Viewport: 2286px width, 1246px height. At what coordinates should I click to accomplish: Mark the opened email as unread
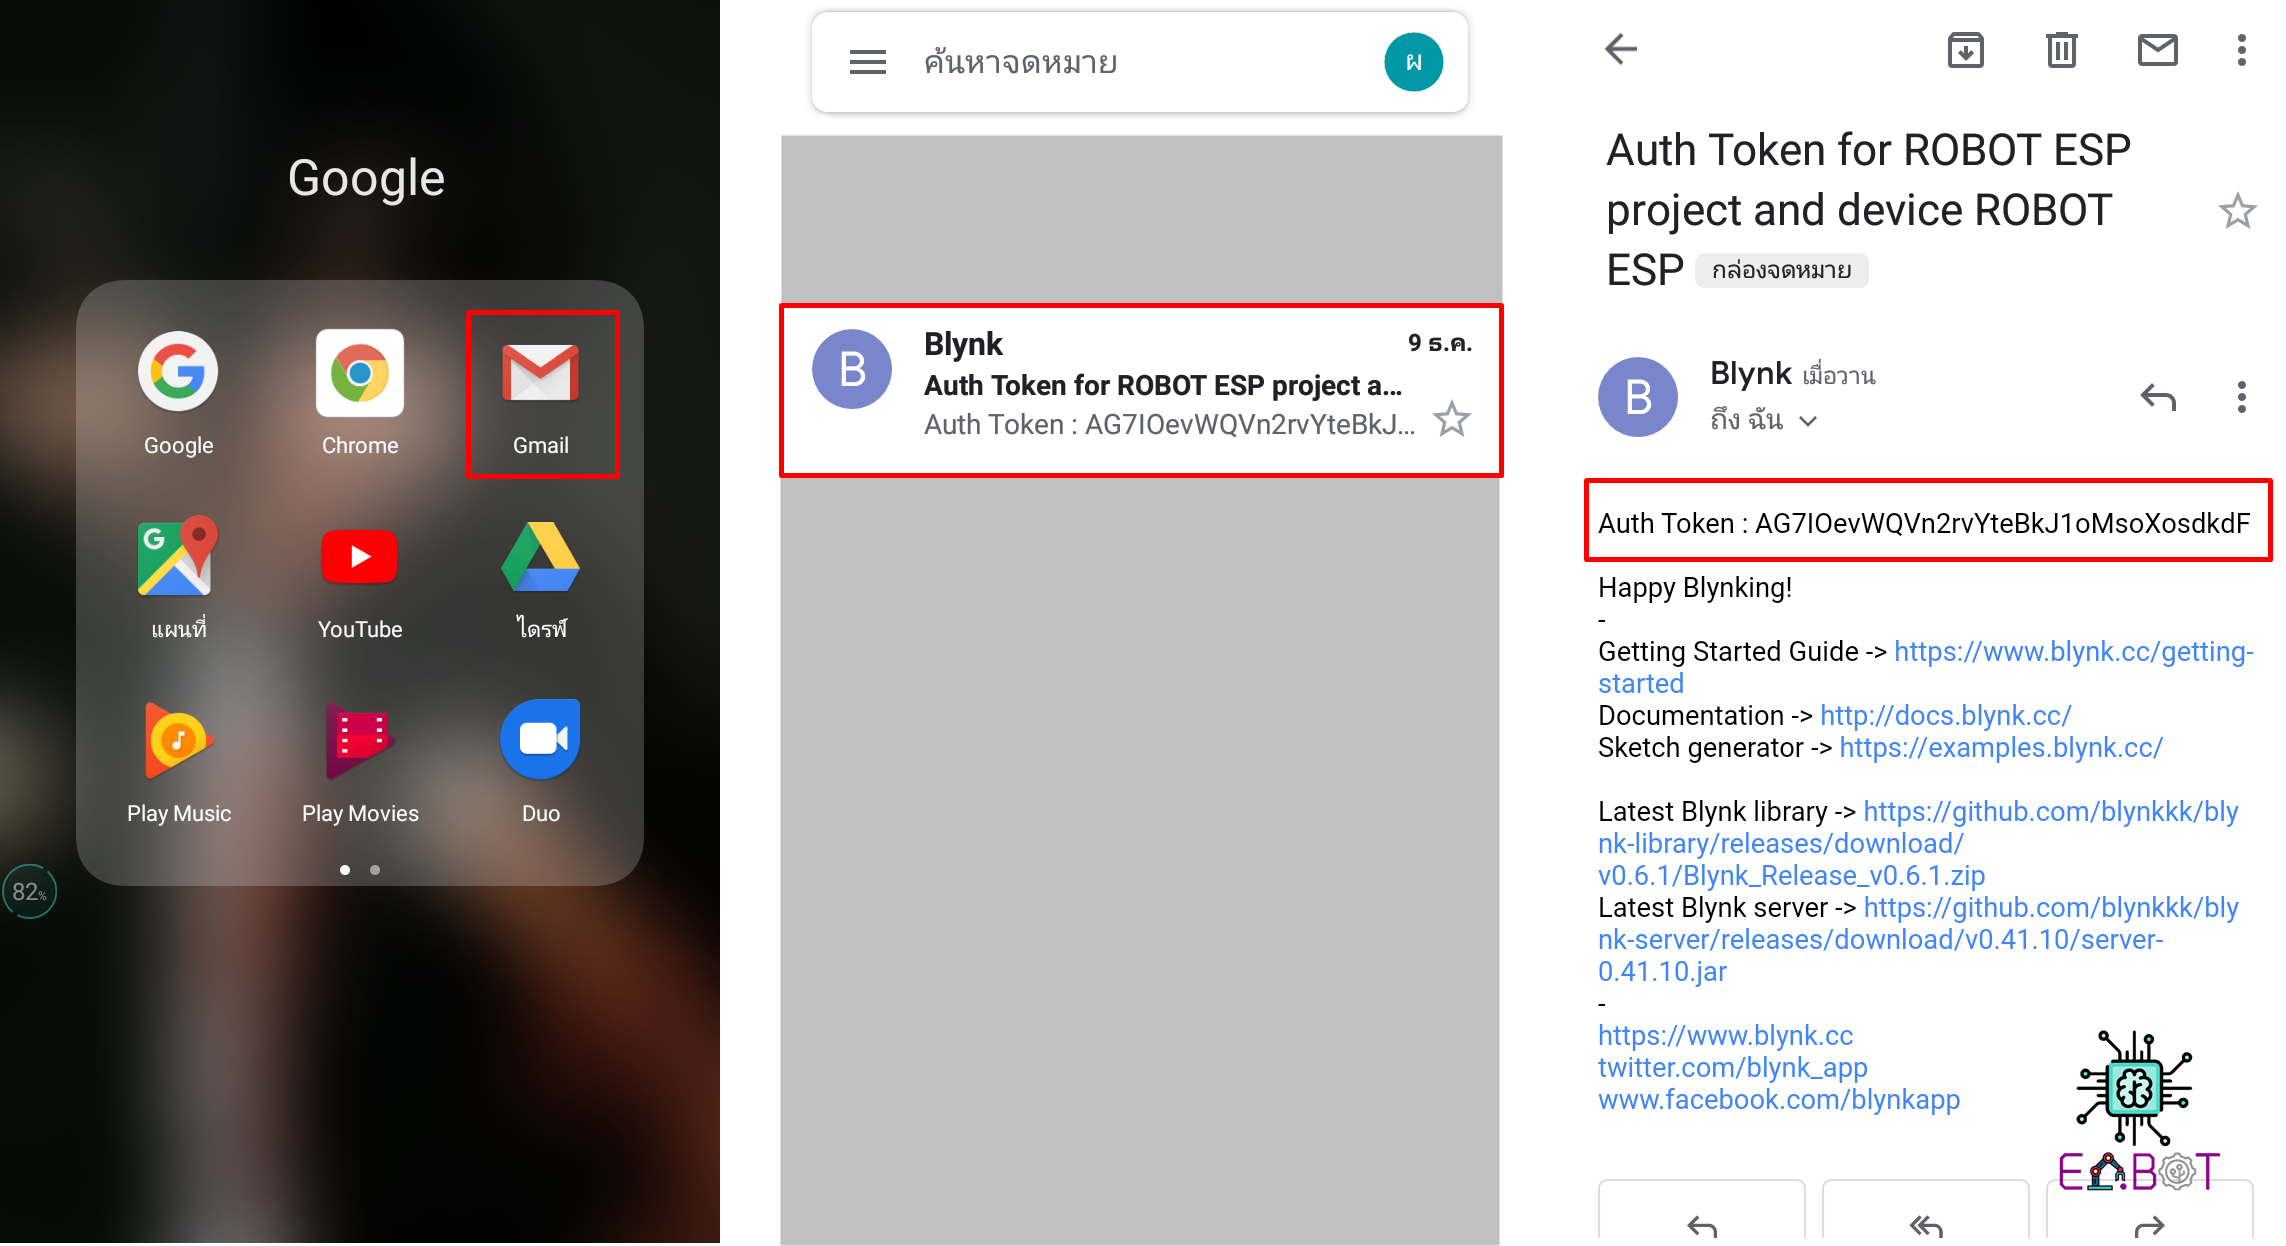point(2157,49)
